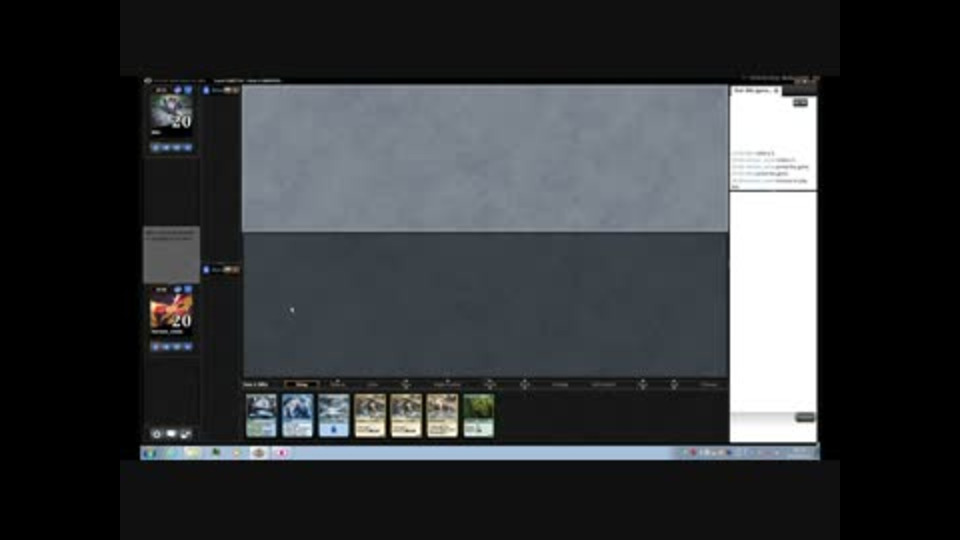Open the Windows Start button
Image resolution: width=960 pixels, height=540 pixels.
tap(150, 453)
